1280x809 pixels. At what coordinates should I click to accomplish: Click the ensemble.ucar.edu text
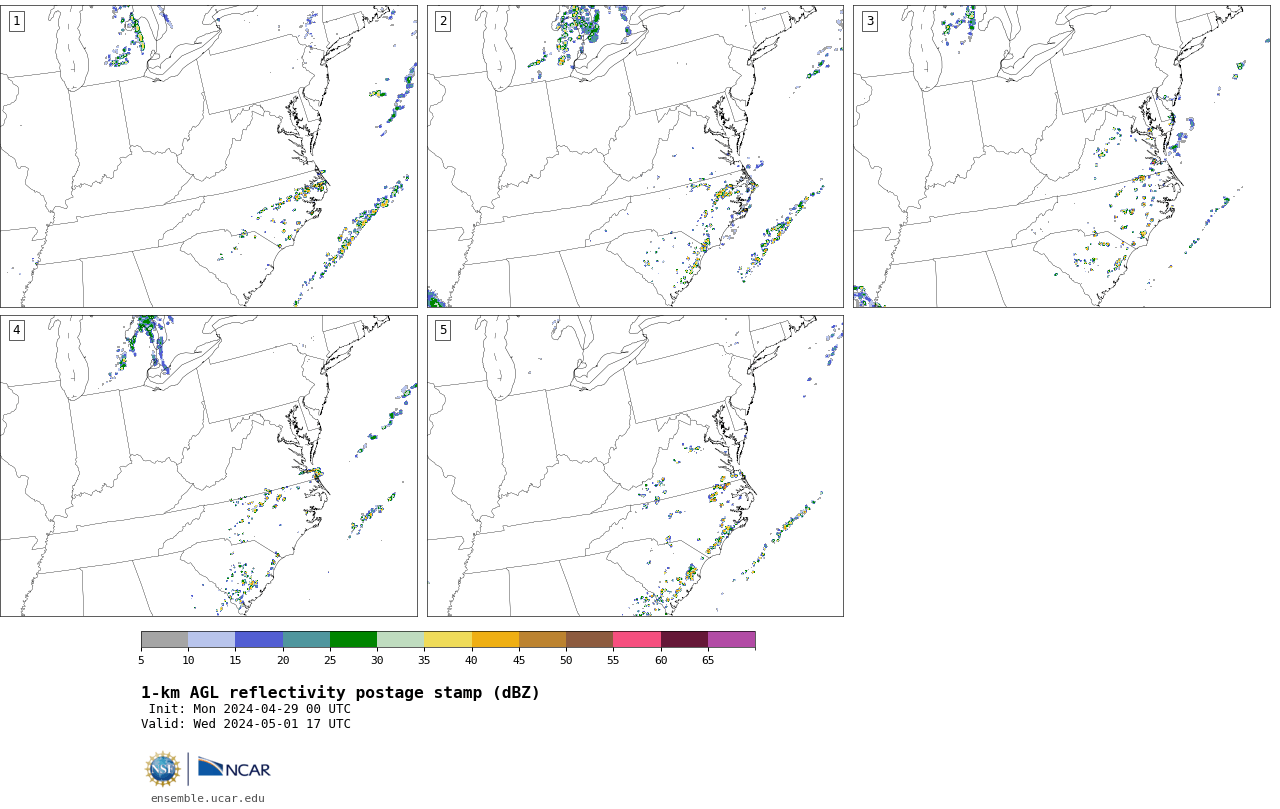click(208, 798)
